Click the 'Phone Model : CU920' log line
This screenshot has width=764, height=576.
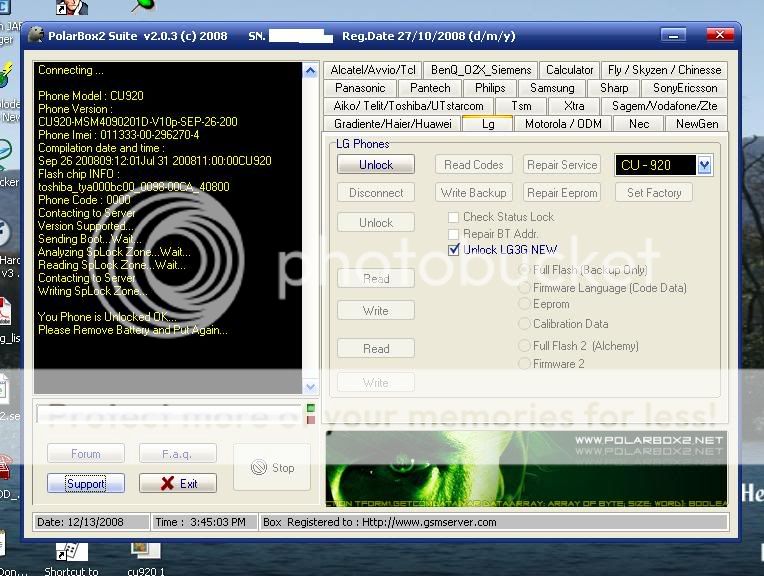coord(91,96)
